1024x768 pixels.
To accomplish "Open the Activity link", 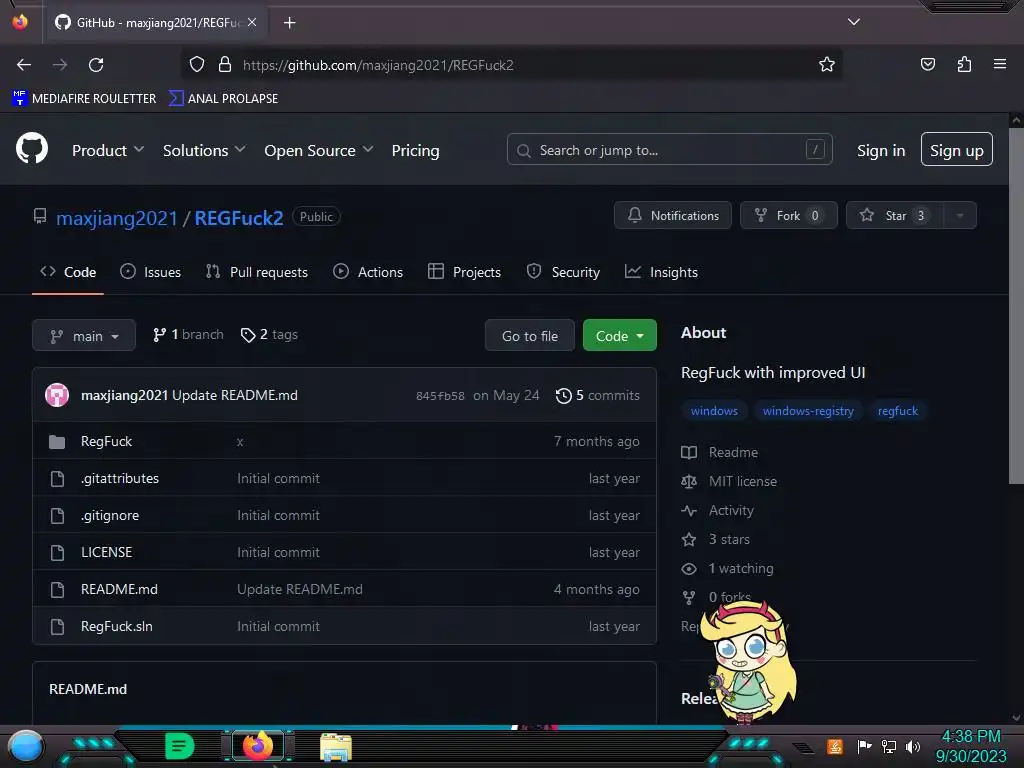I will (718, 510).
